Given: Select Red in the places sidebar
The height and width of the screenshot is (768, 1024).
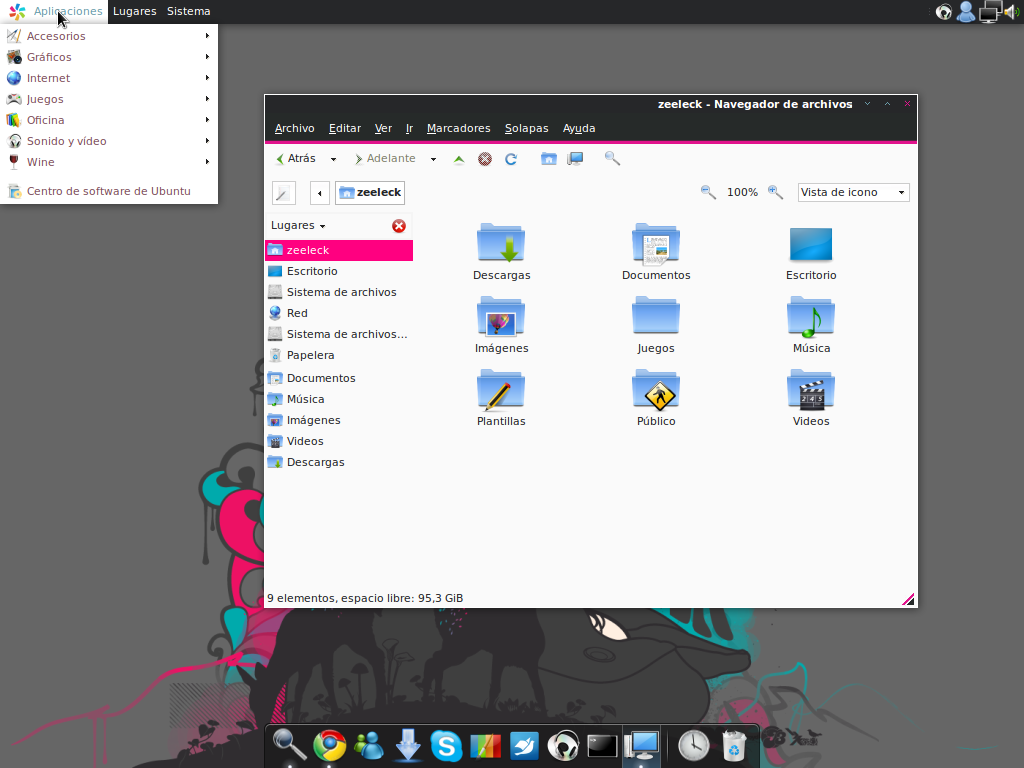Looking at the screenshot, I should click(339, 313).
